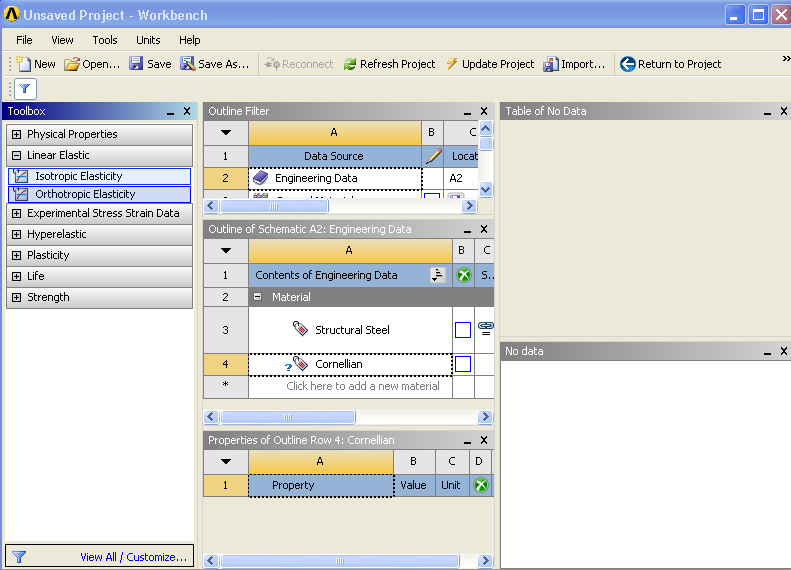Minimize the Outline of Schematic A2 panel
This screenshot has width=791, height=570.
467,230
